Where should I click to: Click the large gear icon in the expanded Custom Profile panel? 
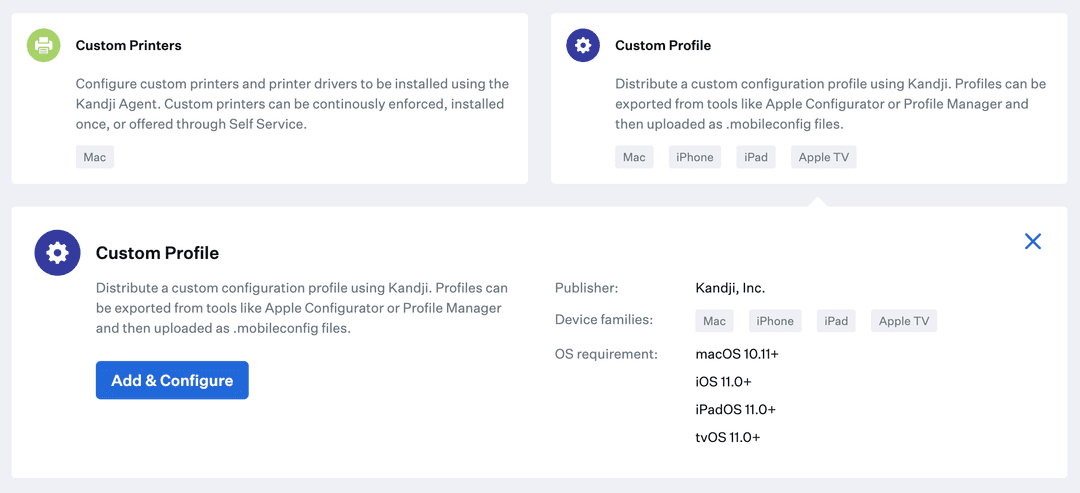[x=58, y=253]
